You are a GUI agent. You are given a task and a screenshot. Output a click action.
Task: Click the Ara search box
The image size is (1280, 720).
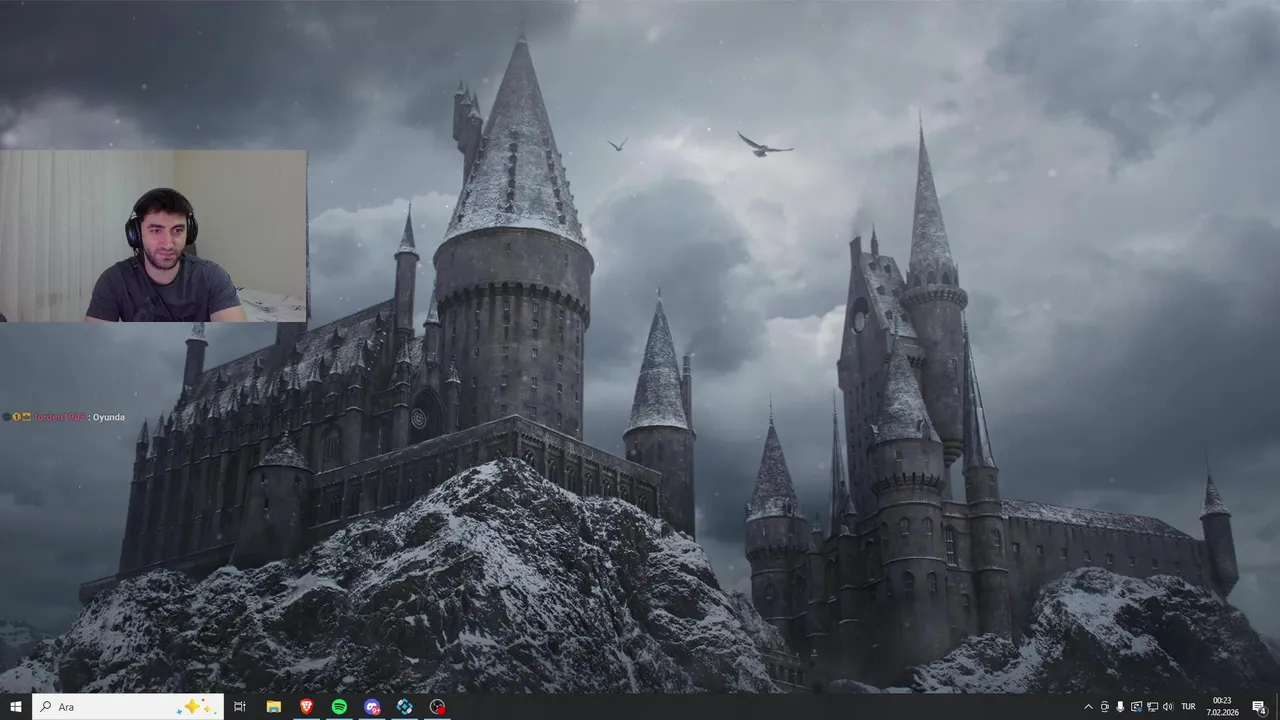pyautogui.click(x=128, y=707)
